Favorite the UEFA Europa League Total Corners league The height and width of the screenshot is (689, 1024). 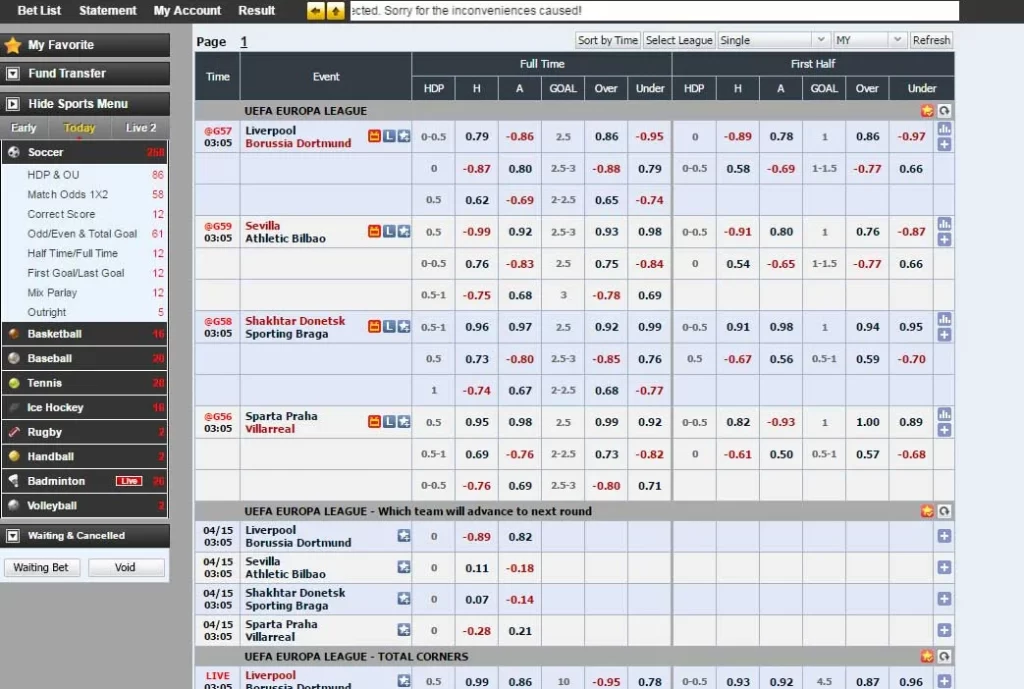[x=927, y=657]
